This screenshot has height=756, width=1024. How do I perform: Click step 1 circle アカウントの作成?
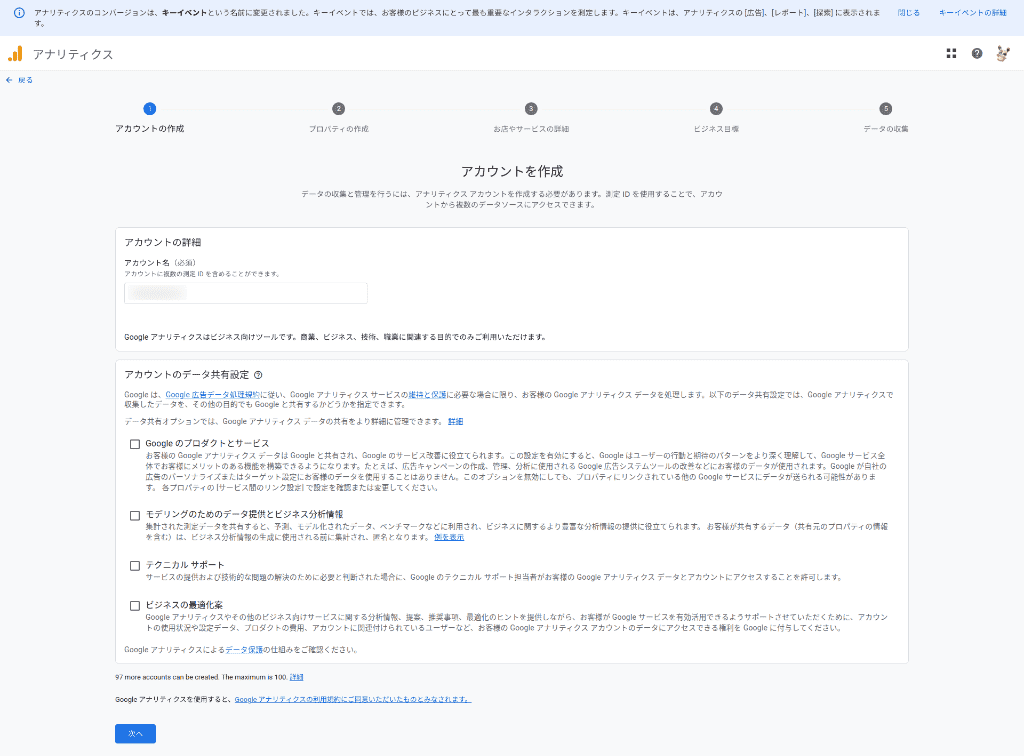[149, 109]
